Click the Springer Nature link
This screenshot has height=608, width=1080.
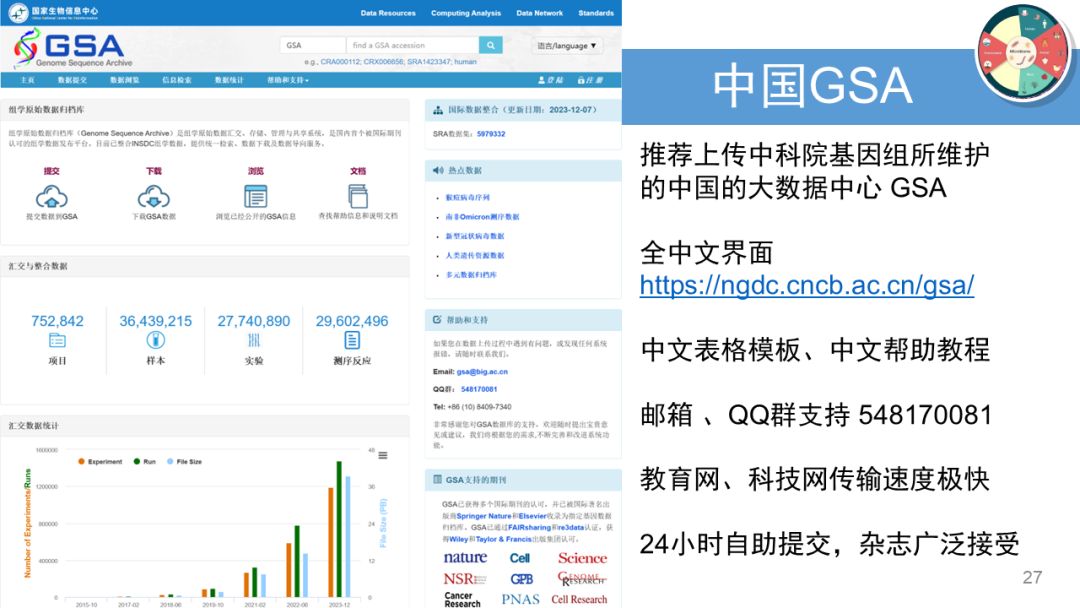484,516
